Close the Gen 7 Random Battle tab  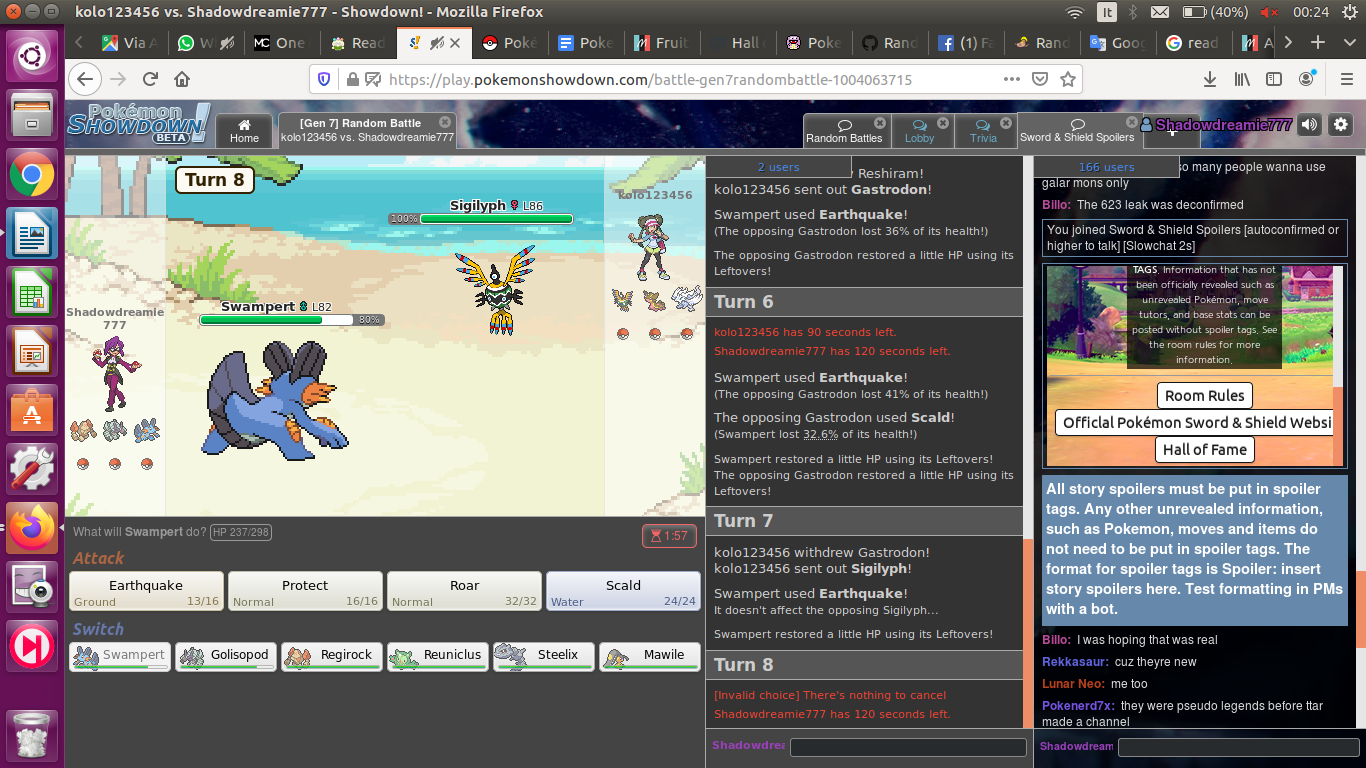pos(444,122)
